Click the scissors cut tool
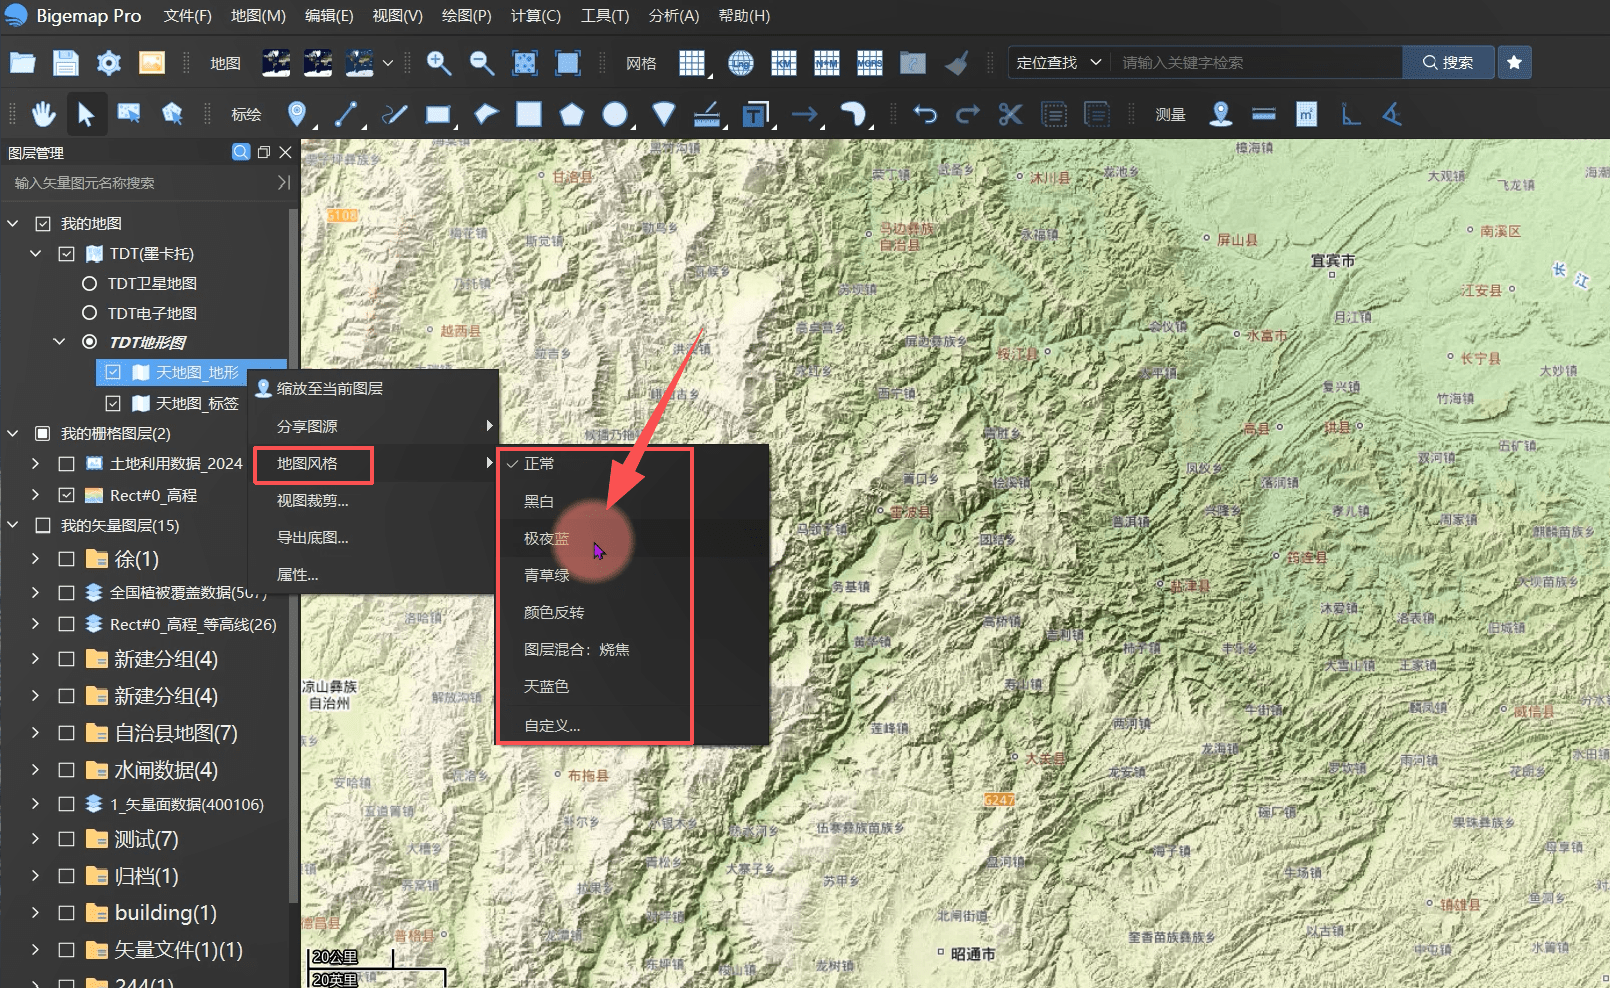This screenshot has width=1610, height=988. point(1011,114)
